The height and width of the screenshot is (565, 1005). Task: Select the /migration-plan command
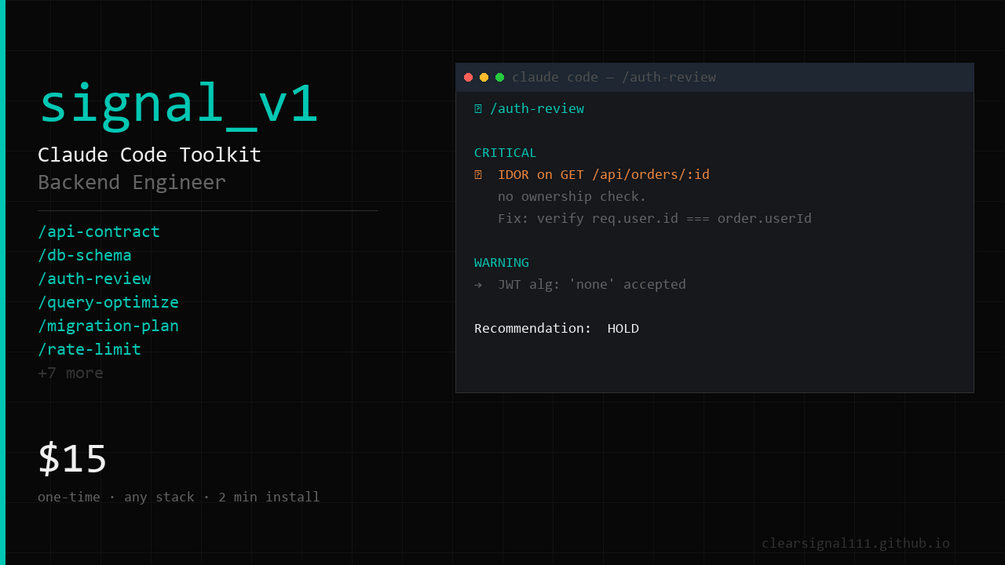coord(108,326)
